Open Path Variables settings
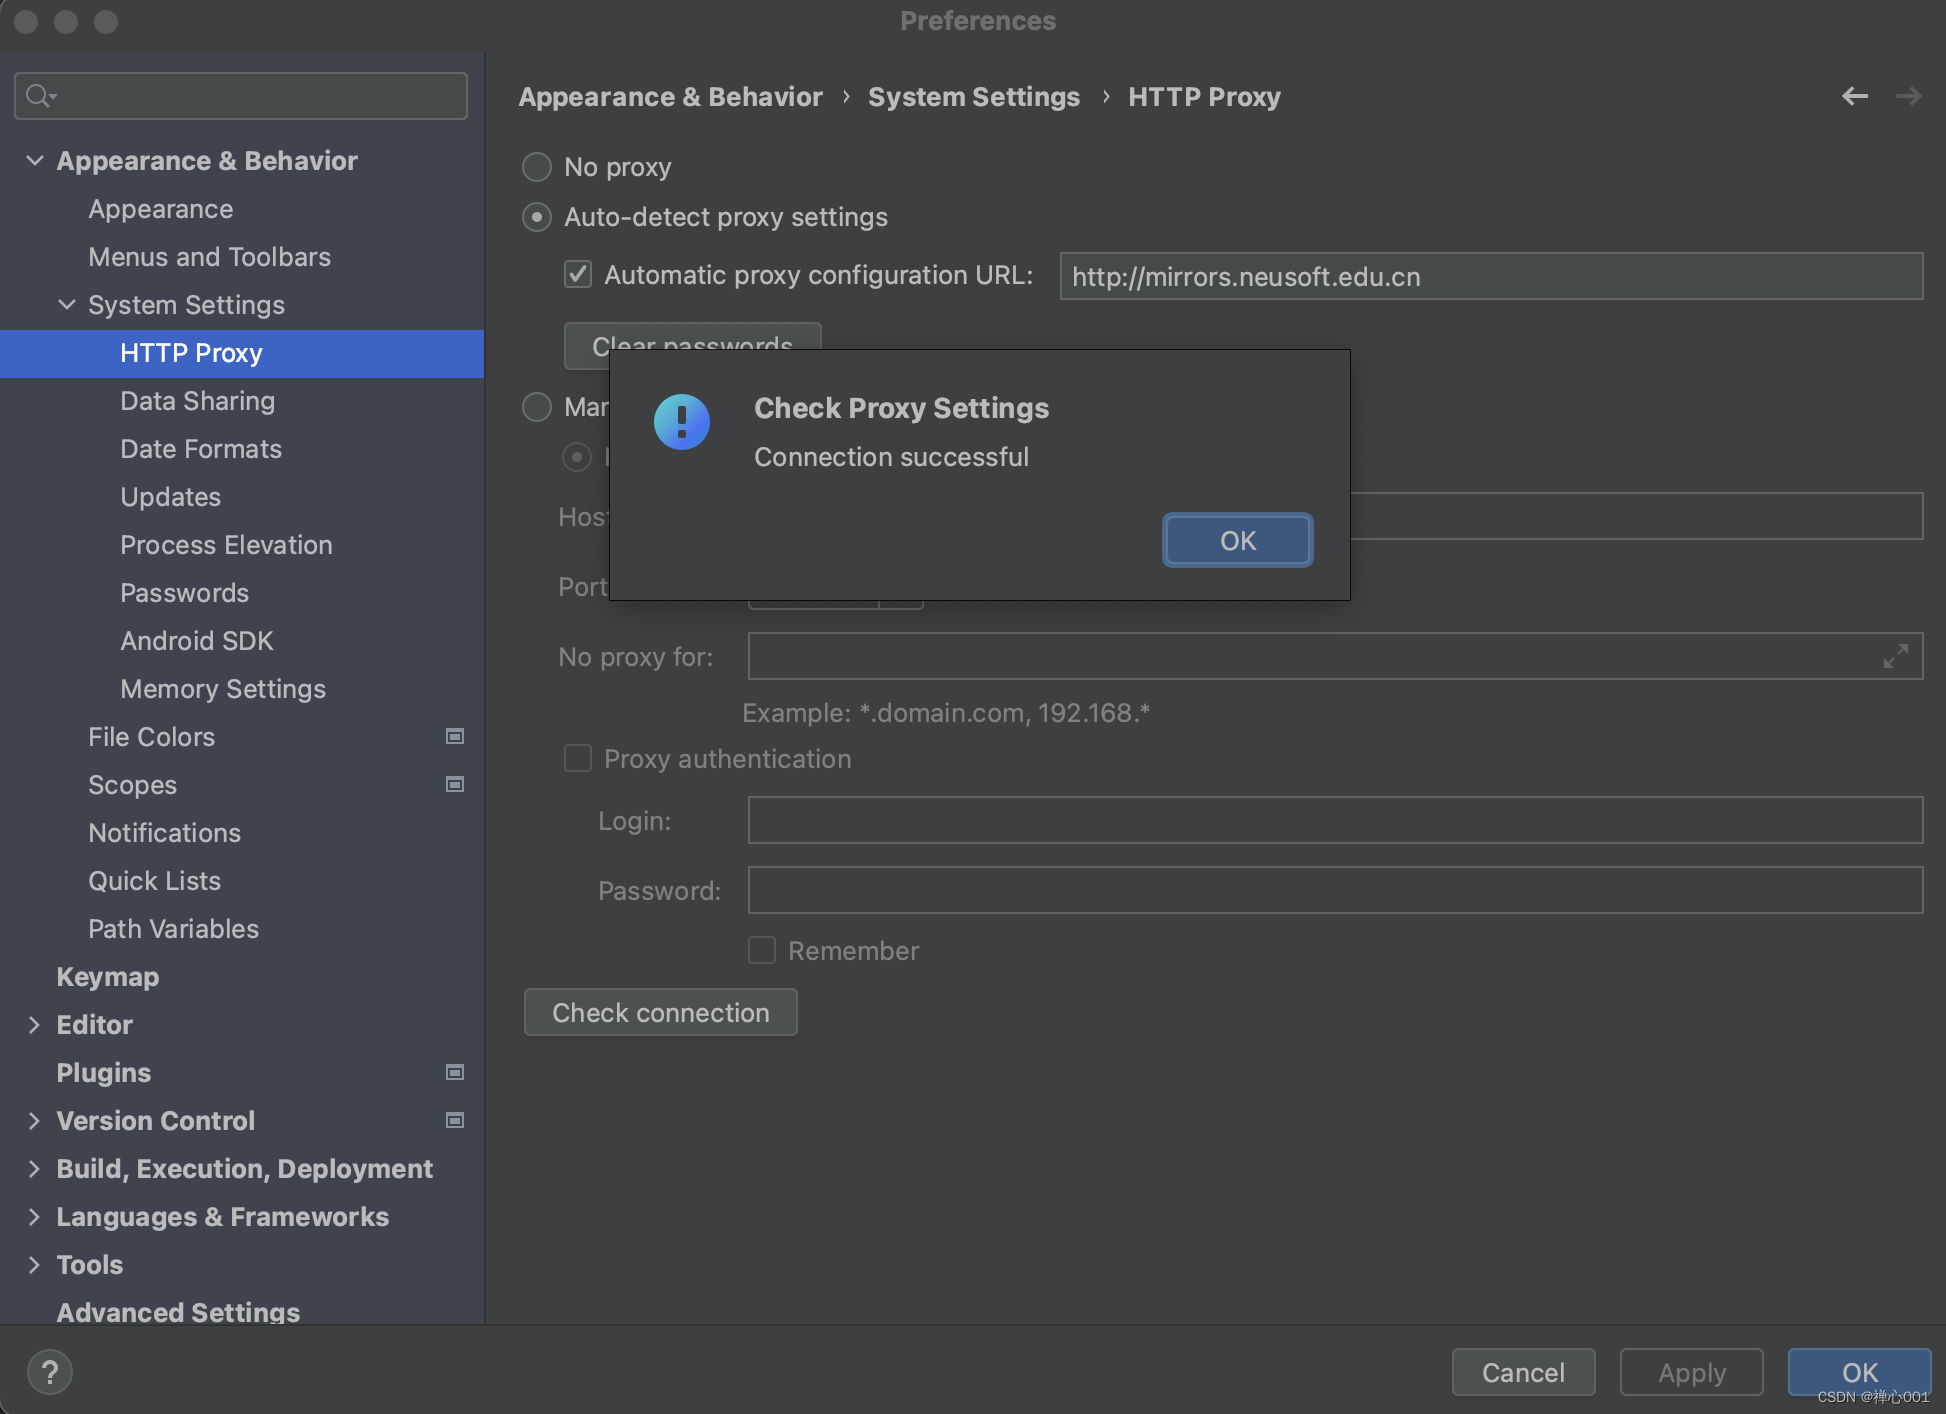The width and height of the screenshot is (1946, 1414). coord(174,929)
